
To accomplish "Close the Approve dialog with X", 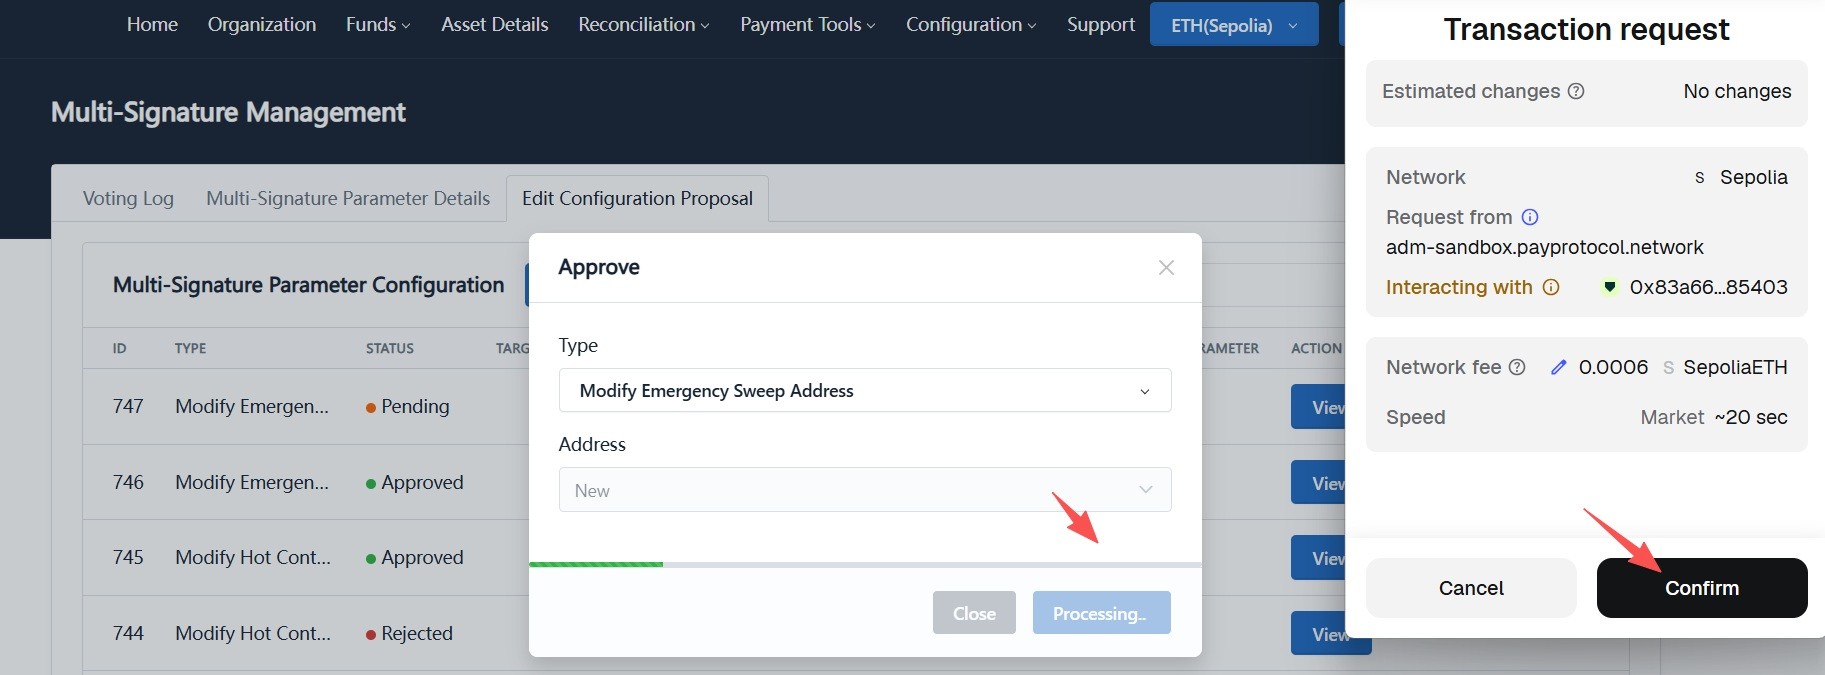I will tap(1166, 267).
